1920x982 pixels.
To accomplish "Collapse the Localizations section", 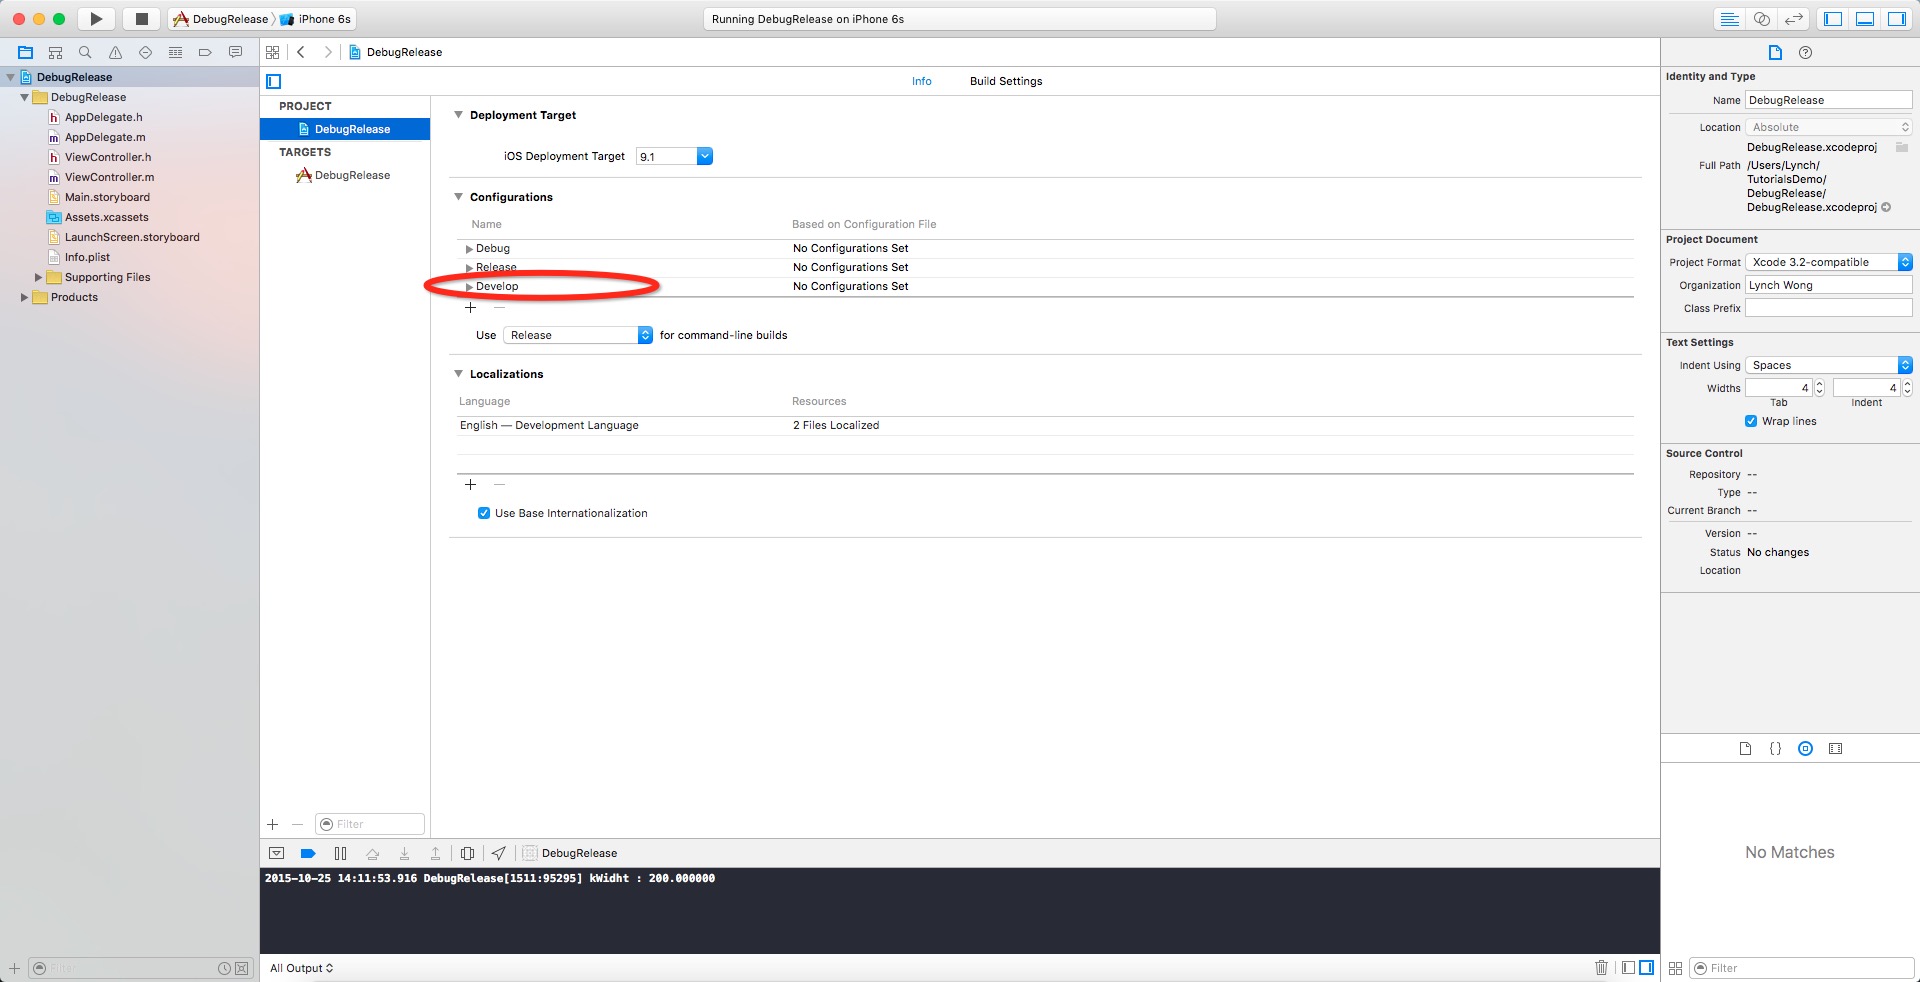I will (x=458, y=374).
